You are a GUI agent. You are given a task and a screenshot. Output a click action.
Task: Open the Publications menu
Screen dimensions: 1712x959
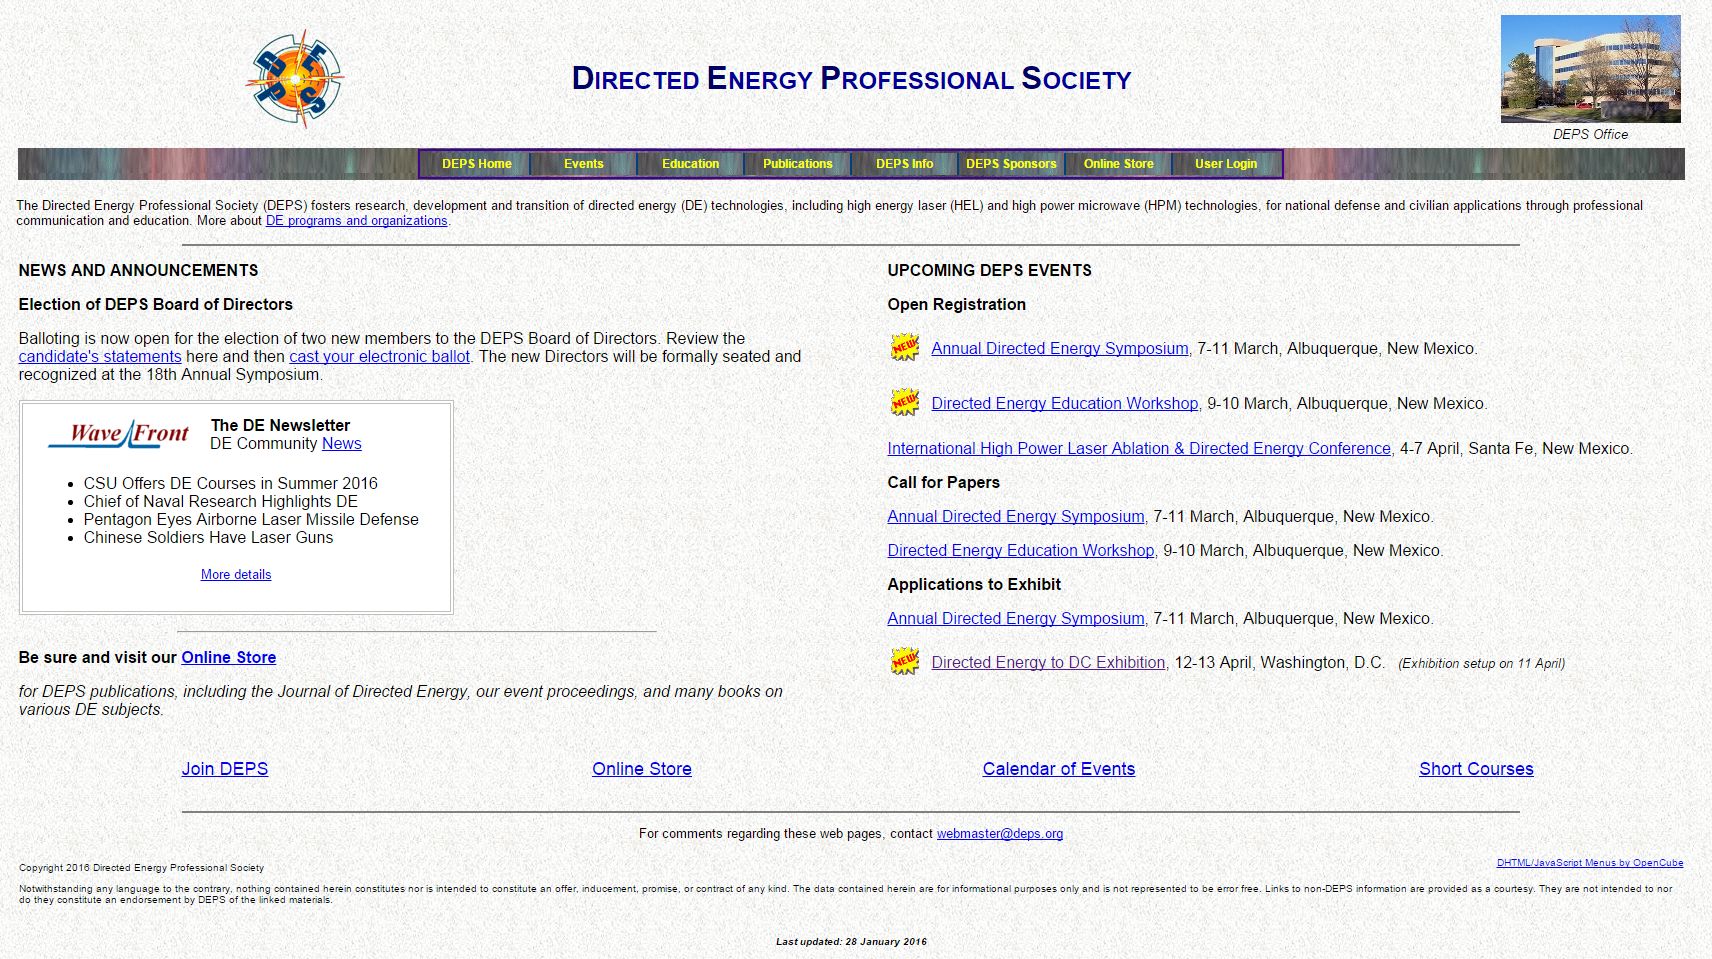point(798,164)
